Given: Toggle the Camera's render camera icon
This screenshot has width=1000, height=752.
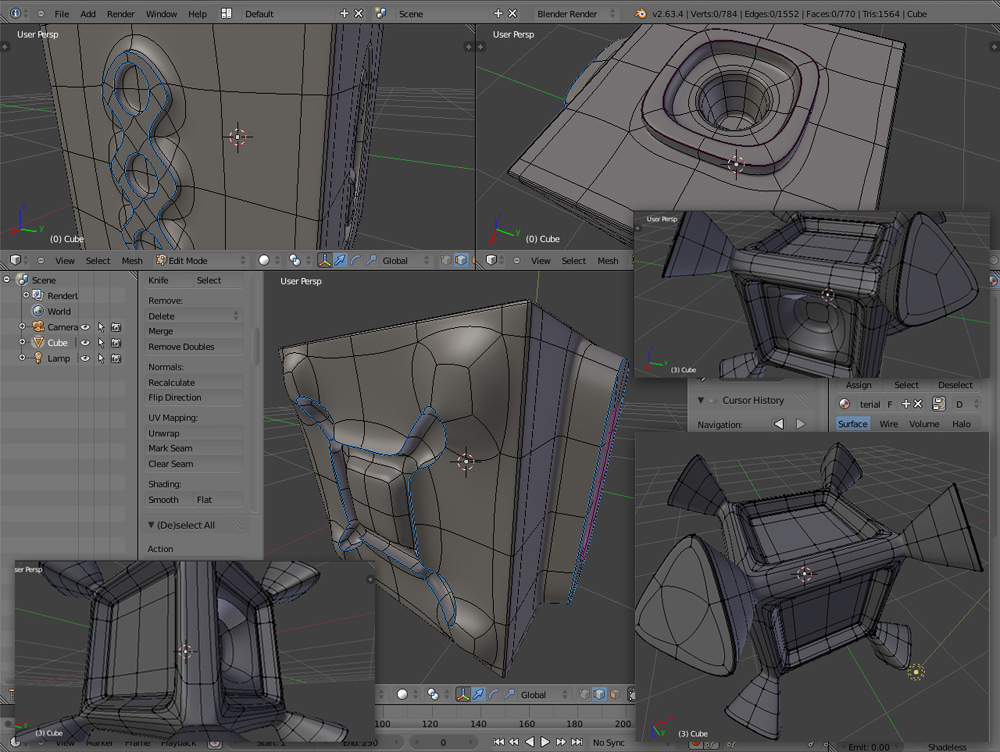Looking at the screenshot, I should (117, 328).
